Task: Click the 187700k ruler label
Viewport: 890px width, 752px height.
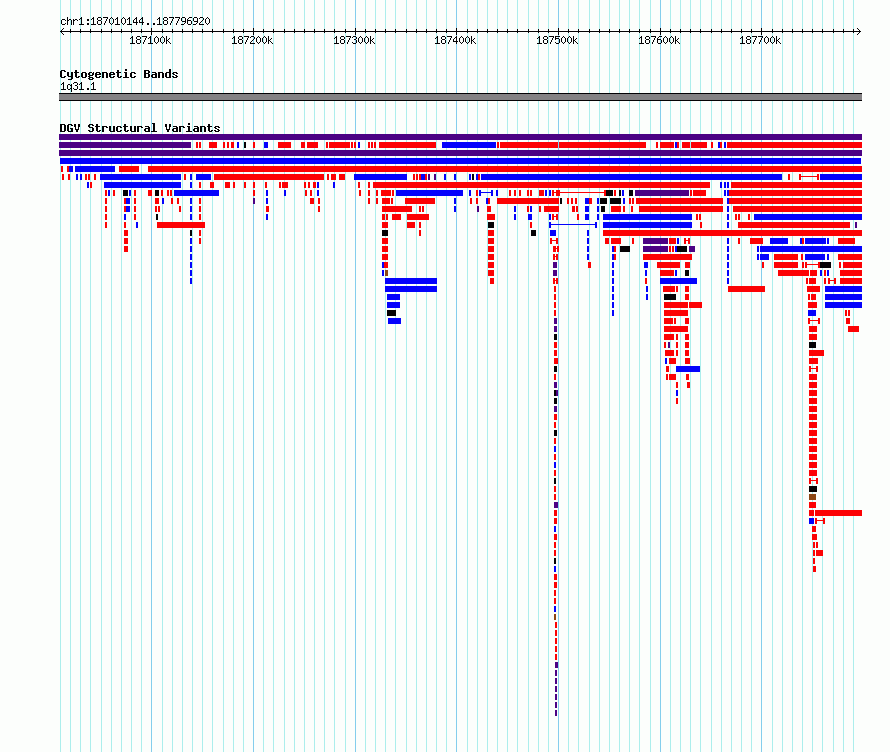Action: (x=760, y=40)
